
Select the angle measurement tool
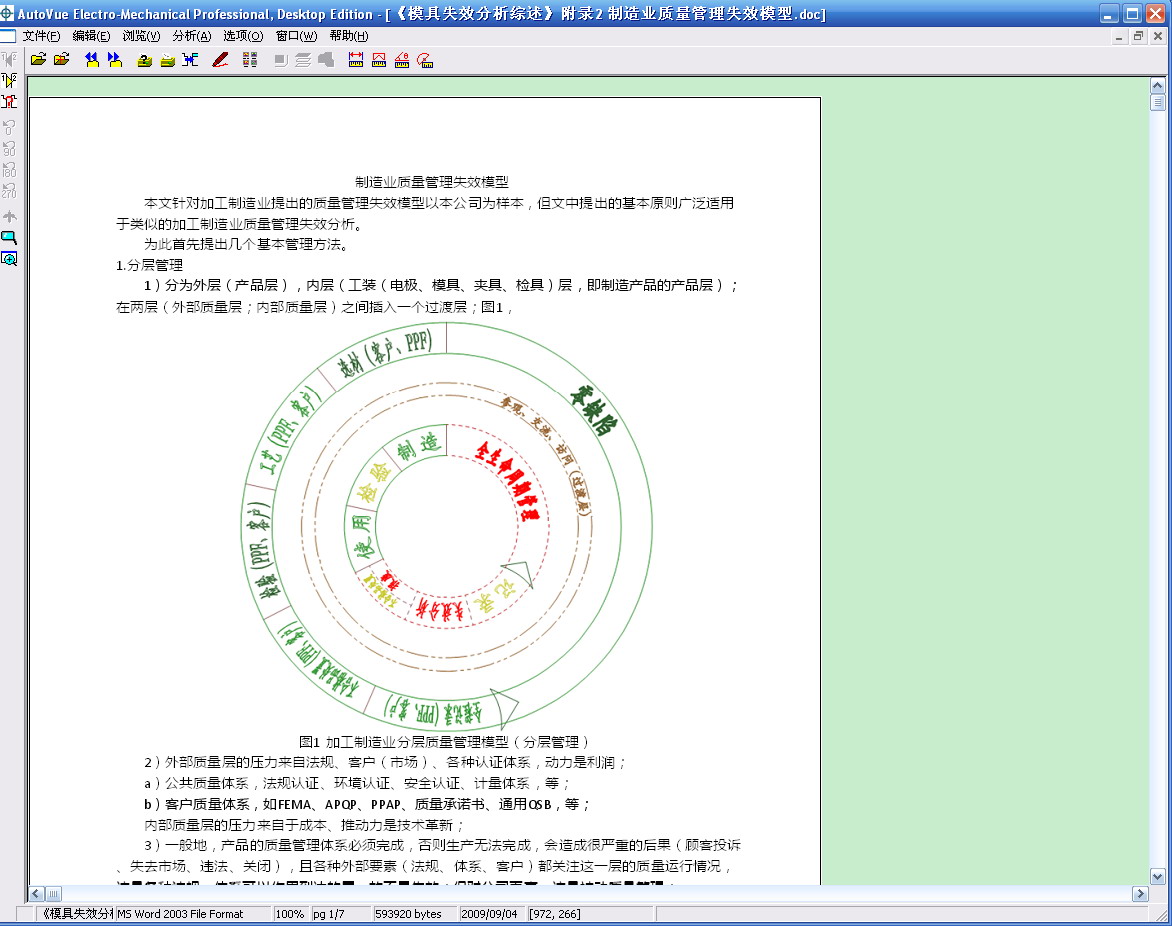(x=402, y=60)
